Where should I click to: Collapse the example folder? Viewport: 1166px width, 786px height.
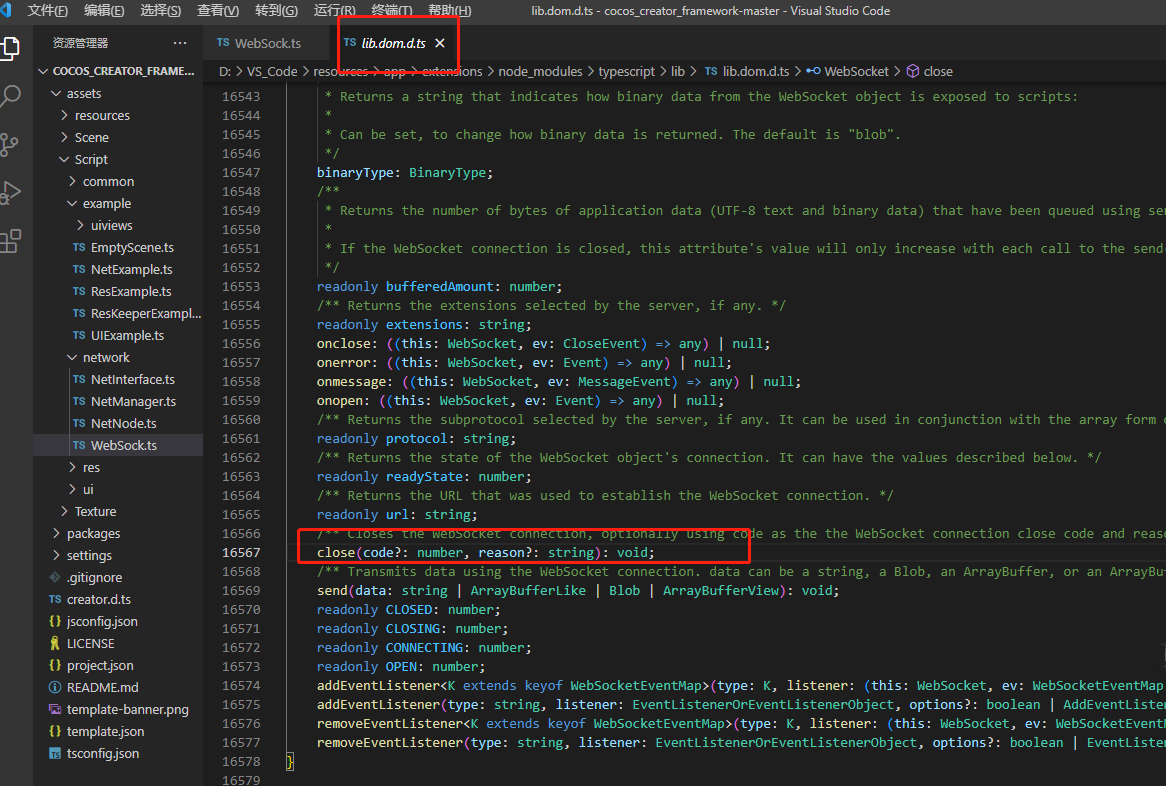(x=72, y=203)
